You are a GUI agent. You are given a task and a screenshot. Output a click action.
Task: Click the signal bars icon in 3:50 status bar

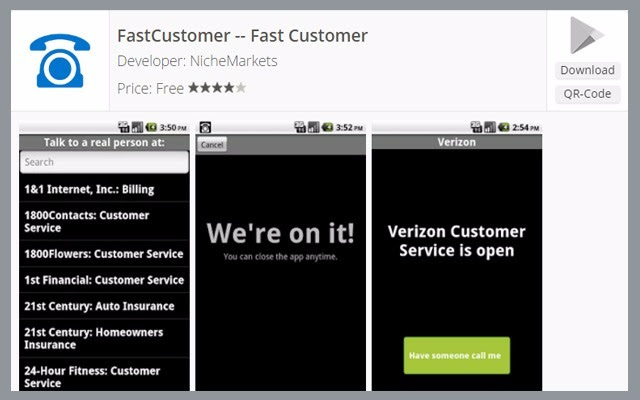click(x=137, y=127)
